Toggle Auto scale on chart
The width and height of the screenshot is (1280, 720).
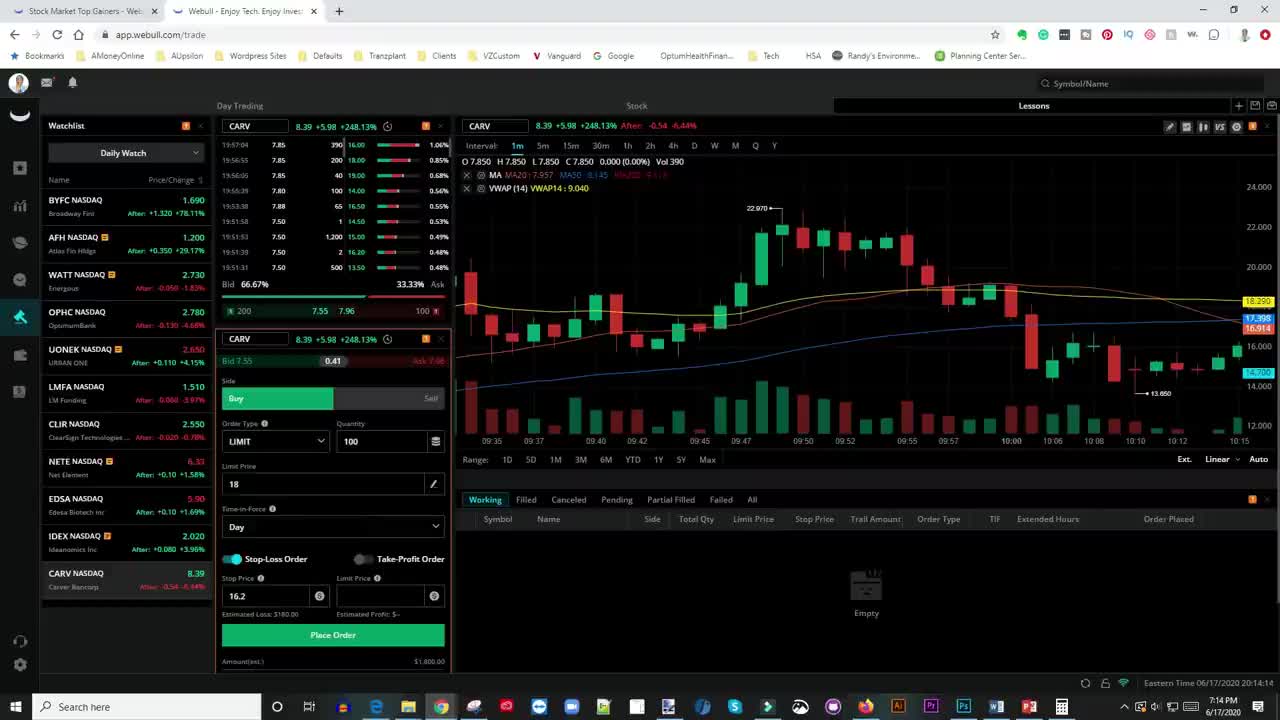click(x=1258, y=459)
